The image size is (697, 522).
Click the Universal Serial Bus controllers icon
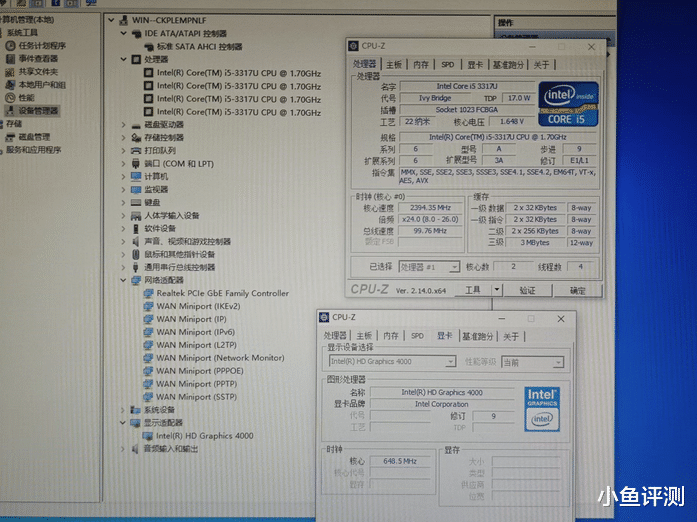click(x=136, y=268)
